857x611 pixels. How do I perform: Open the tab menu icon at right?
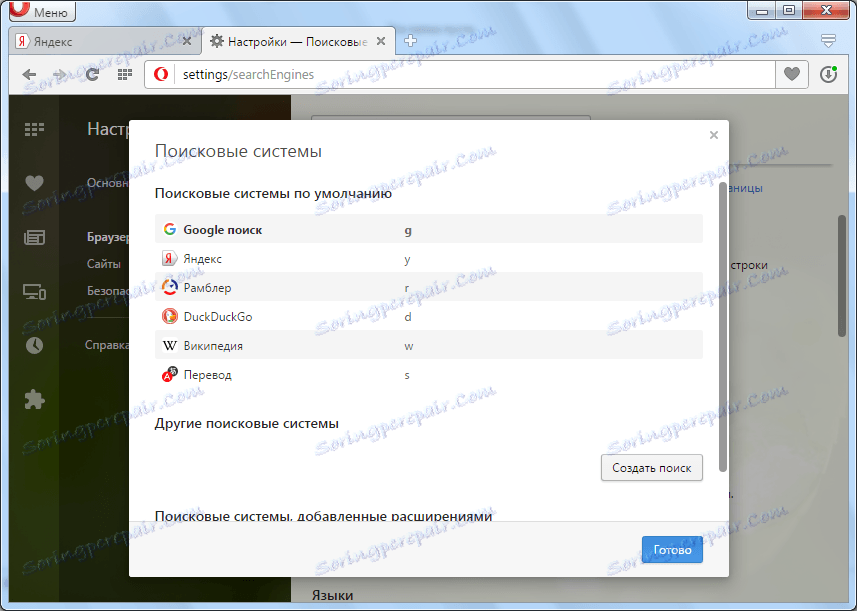(829, 40)
